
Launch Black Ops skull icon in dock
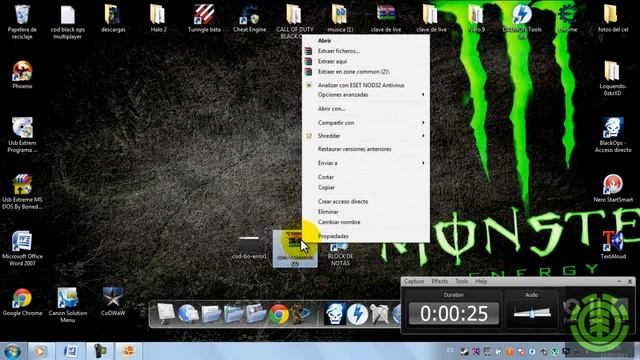335,314
